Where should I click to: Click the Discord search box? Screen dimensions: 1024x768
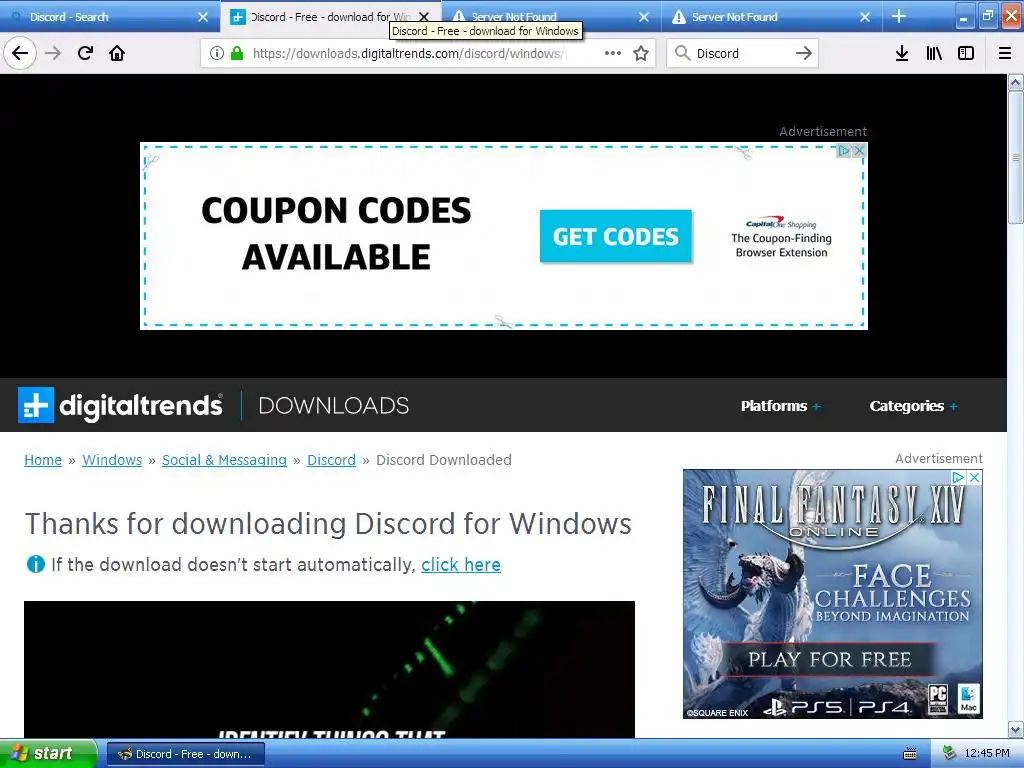coord(741,53)
